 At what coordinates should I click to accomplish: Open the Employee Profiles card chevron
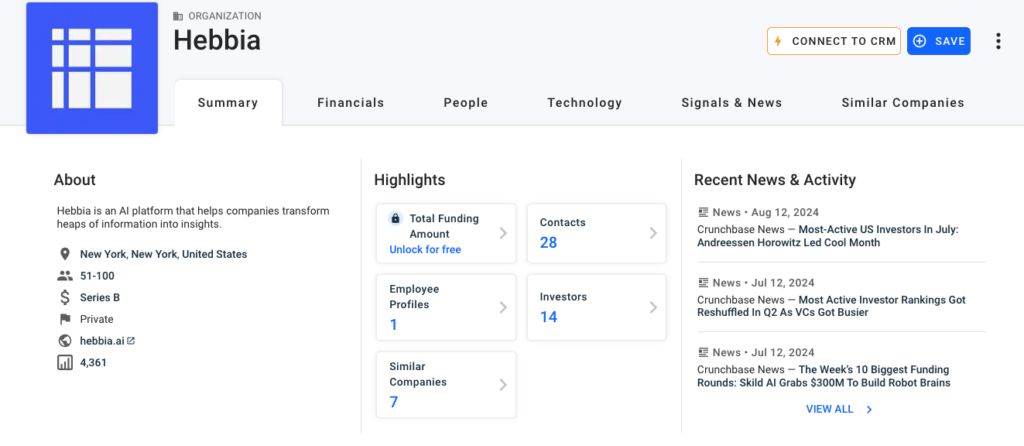click(502, 307)
